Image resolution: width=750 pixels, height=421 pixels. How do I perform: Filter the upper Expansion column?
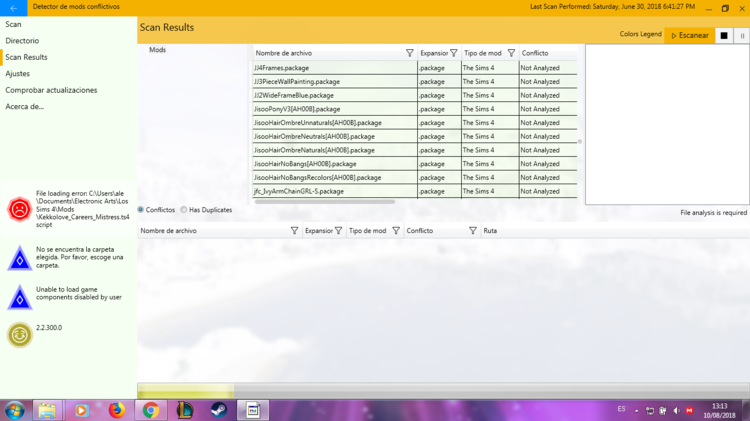(x=453, y=53)
